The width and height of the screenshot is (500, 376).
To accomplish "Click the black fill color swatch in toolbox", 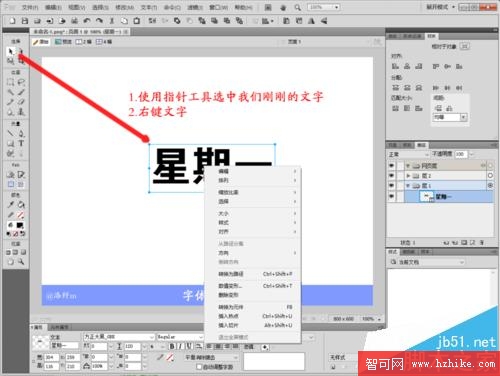I will pos(20,225).
